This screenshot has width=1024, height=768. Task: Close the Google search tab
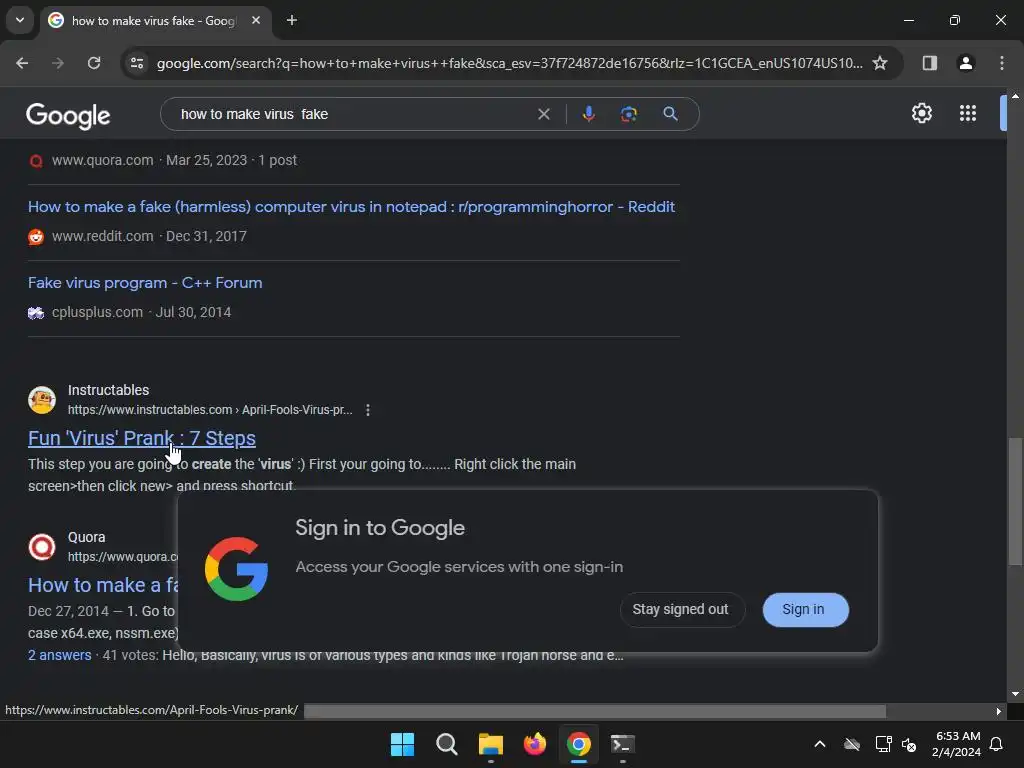click(x=256, y=20)
